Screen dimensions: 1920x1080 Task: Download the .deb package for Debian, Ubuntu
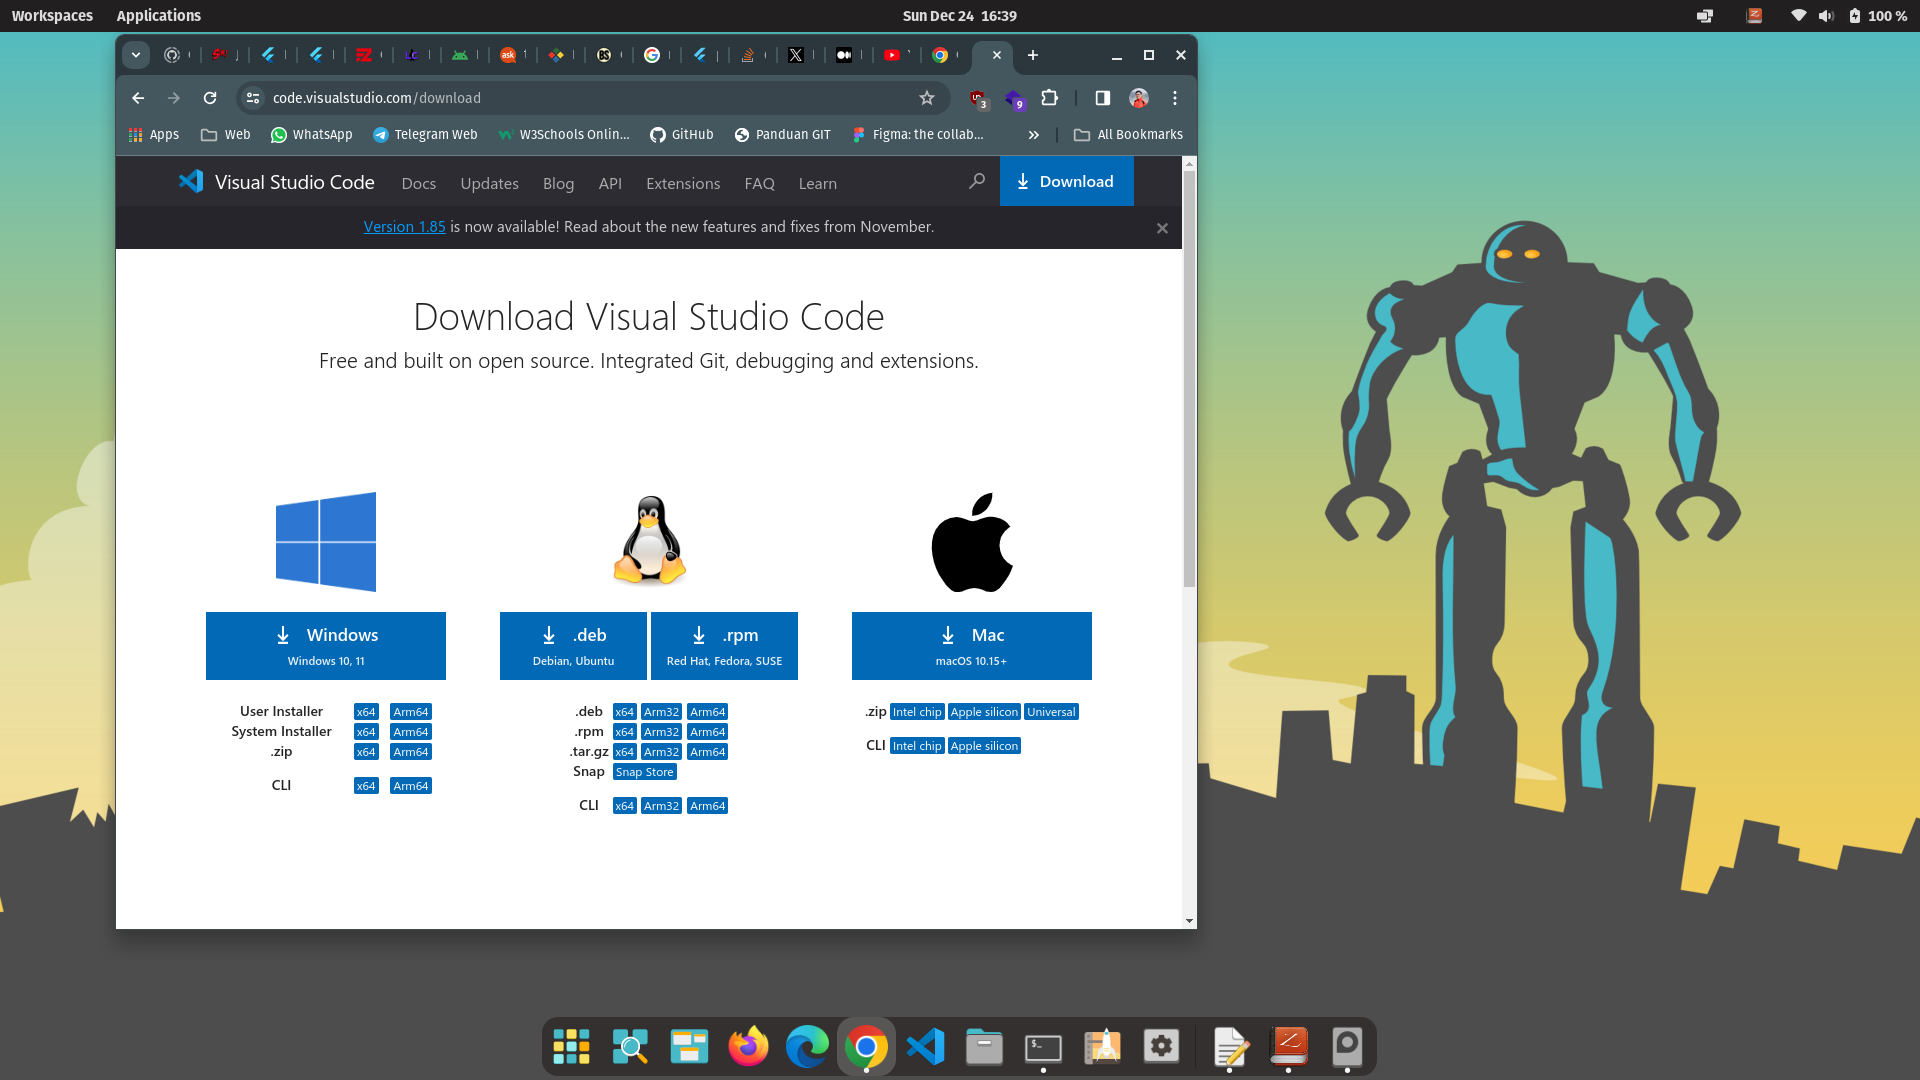[573, 646]
